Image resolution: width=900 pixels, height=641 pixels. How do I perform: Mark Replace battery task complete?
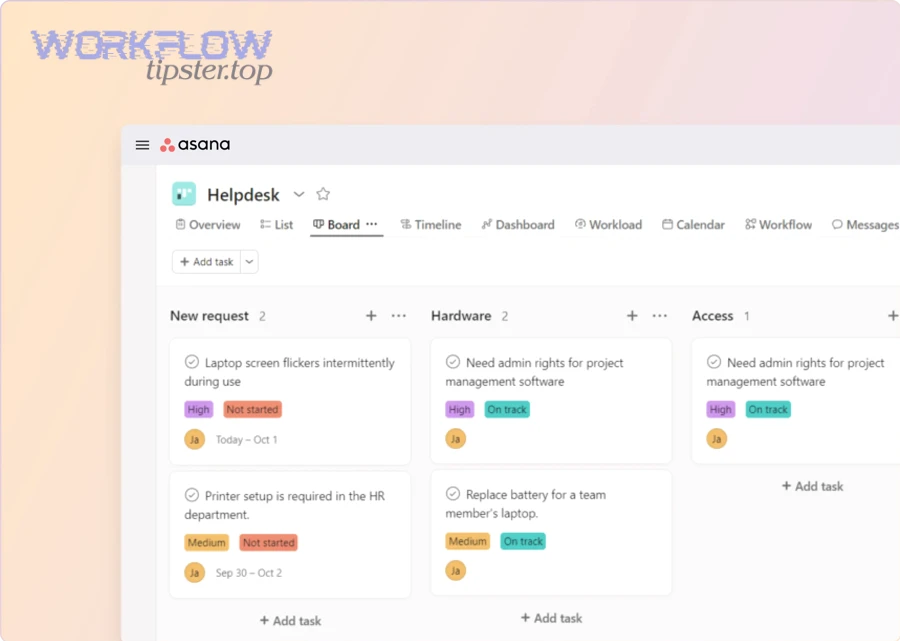click(453, 494)
